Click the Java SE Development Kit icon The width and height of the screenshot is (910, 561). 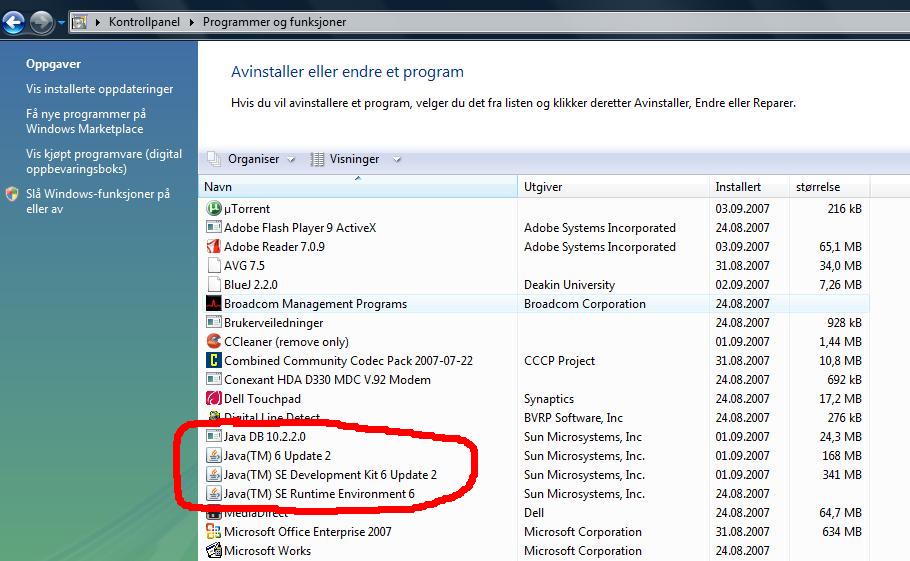[x=214, y=475]
